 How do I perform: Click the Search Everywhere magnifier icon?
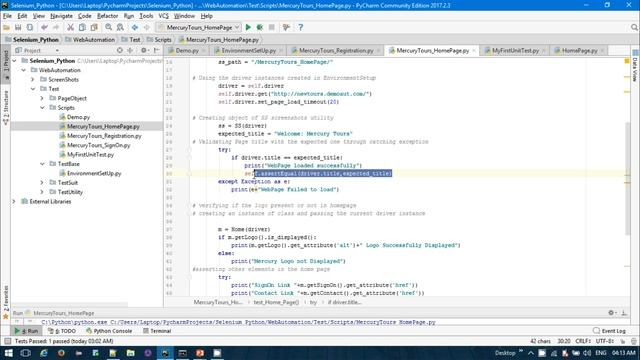tap(634, 27)
